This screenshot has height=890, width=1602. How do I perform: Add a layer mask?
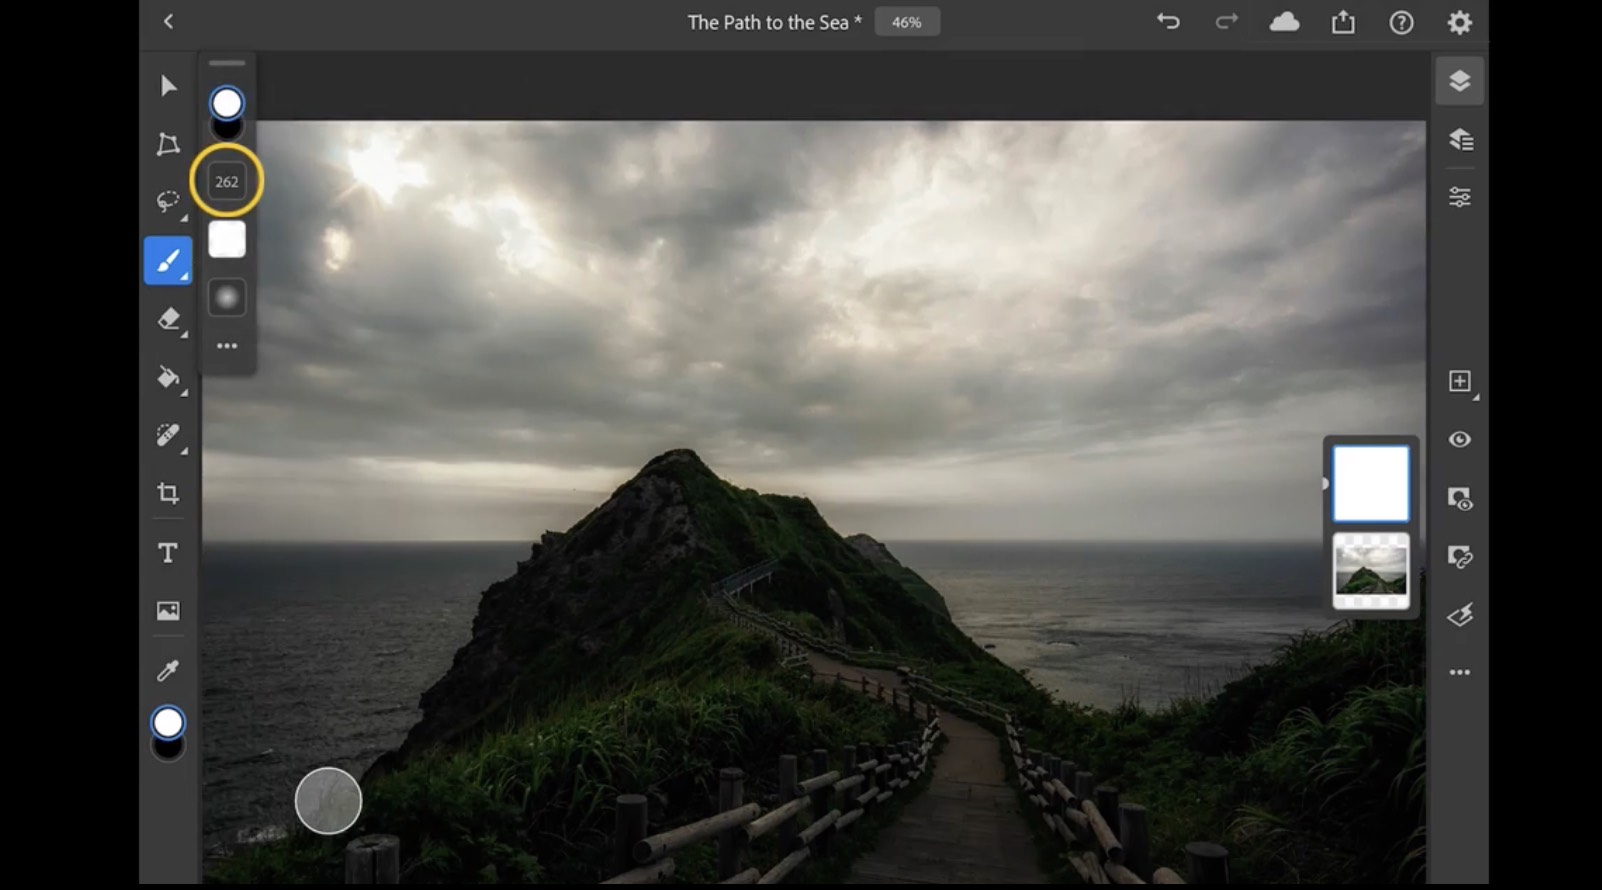(1460, 498)
